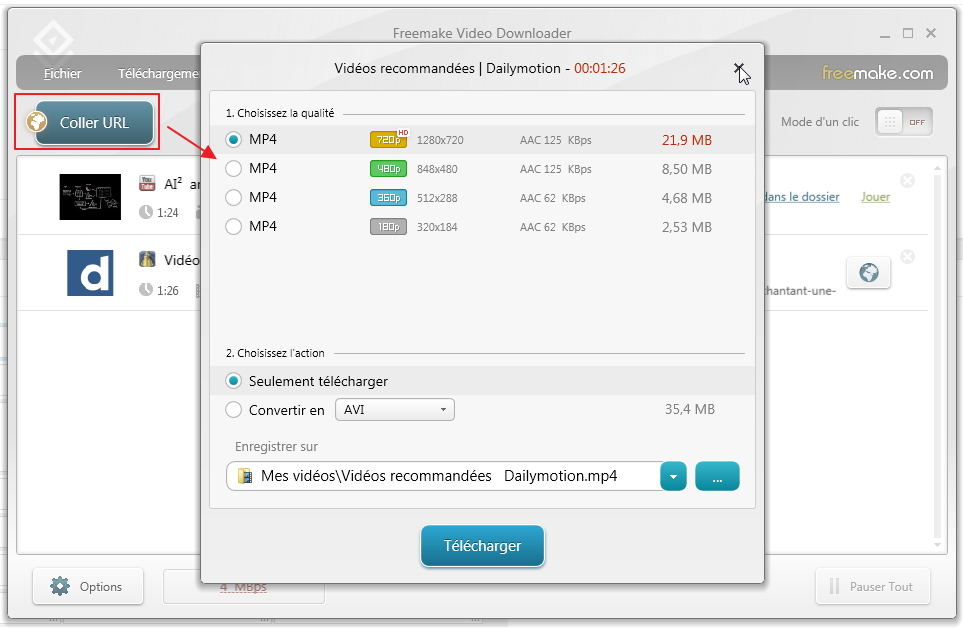Screen dimensions: 963x628
Task: Select the MP4 360p radio button
Action: tap(233, 197)
